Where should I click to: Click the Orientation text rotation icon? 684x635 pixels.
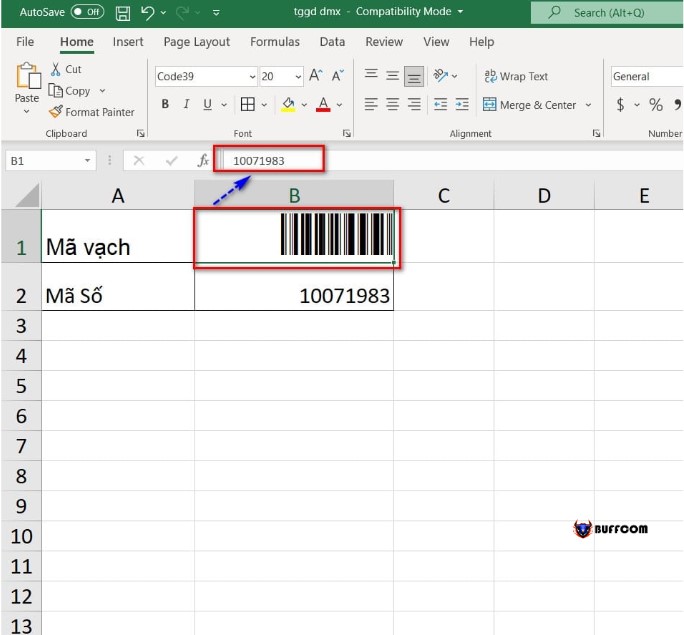tap(441, 75)
